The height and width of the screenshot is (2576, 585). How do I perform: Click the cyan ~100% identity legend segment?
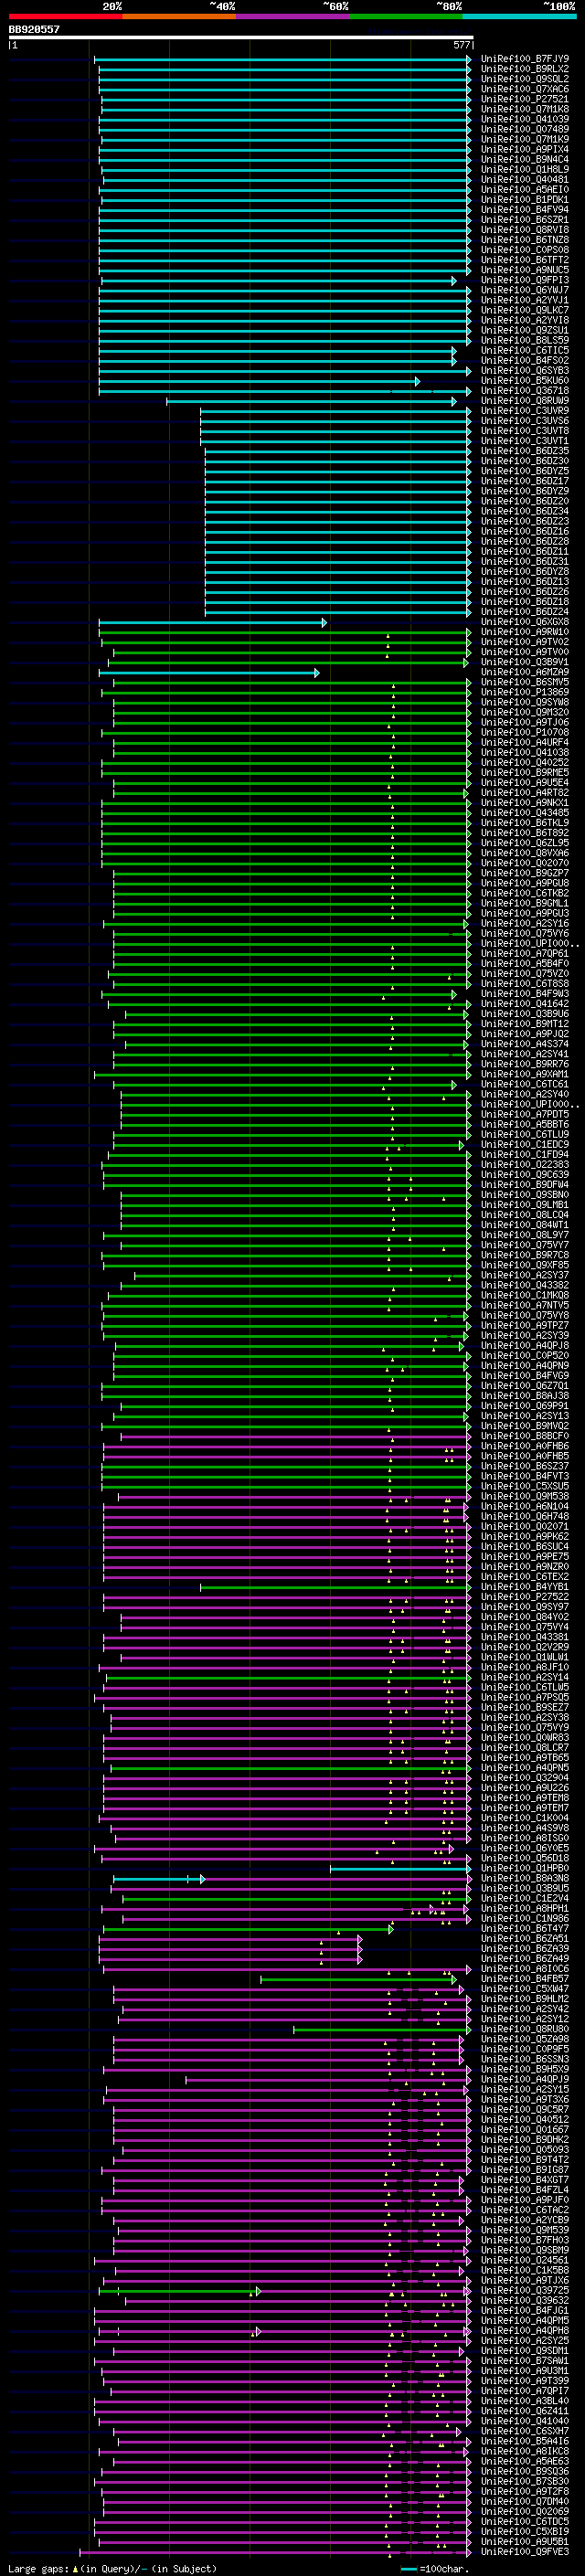[519, 16]
